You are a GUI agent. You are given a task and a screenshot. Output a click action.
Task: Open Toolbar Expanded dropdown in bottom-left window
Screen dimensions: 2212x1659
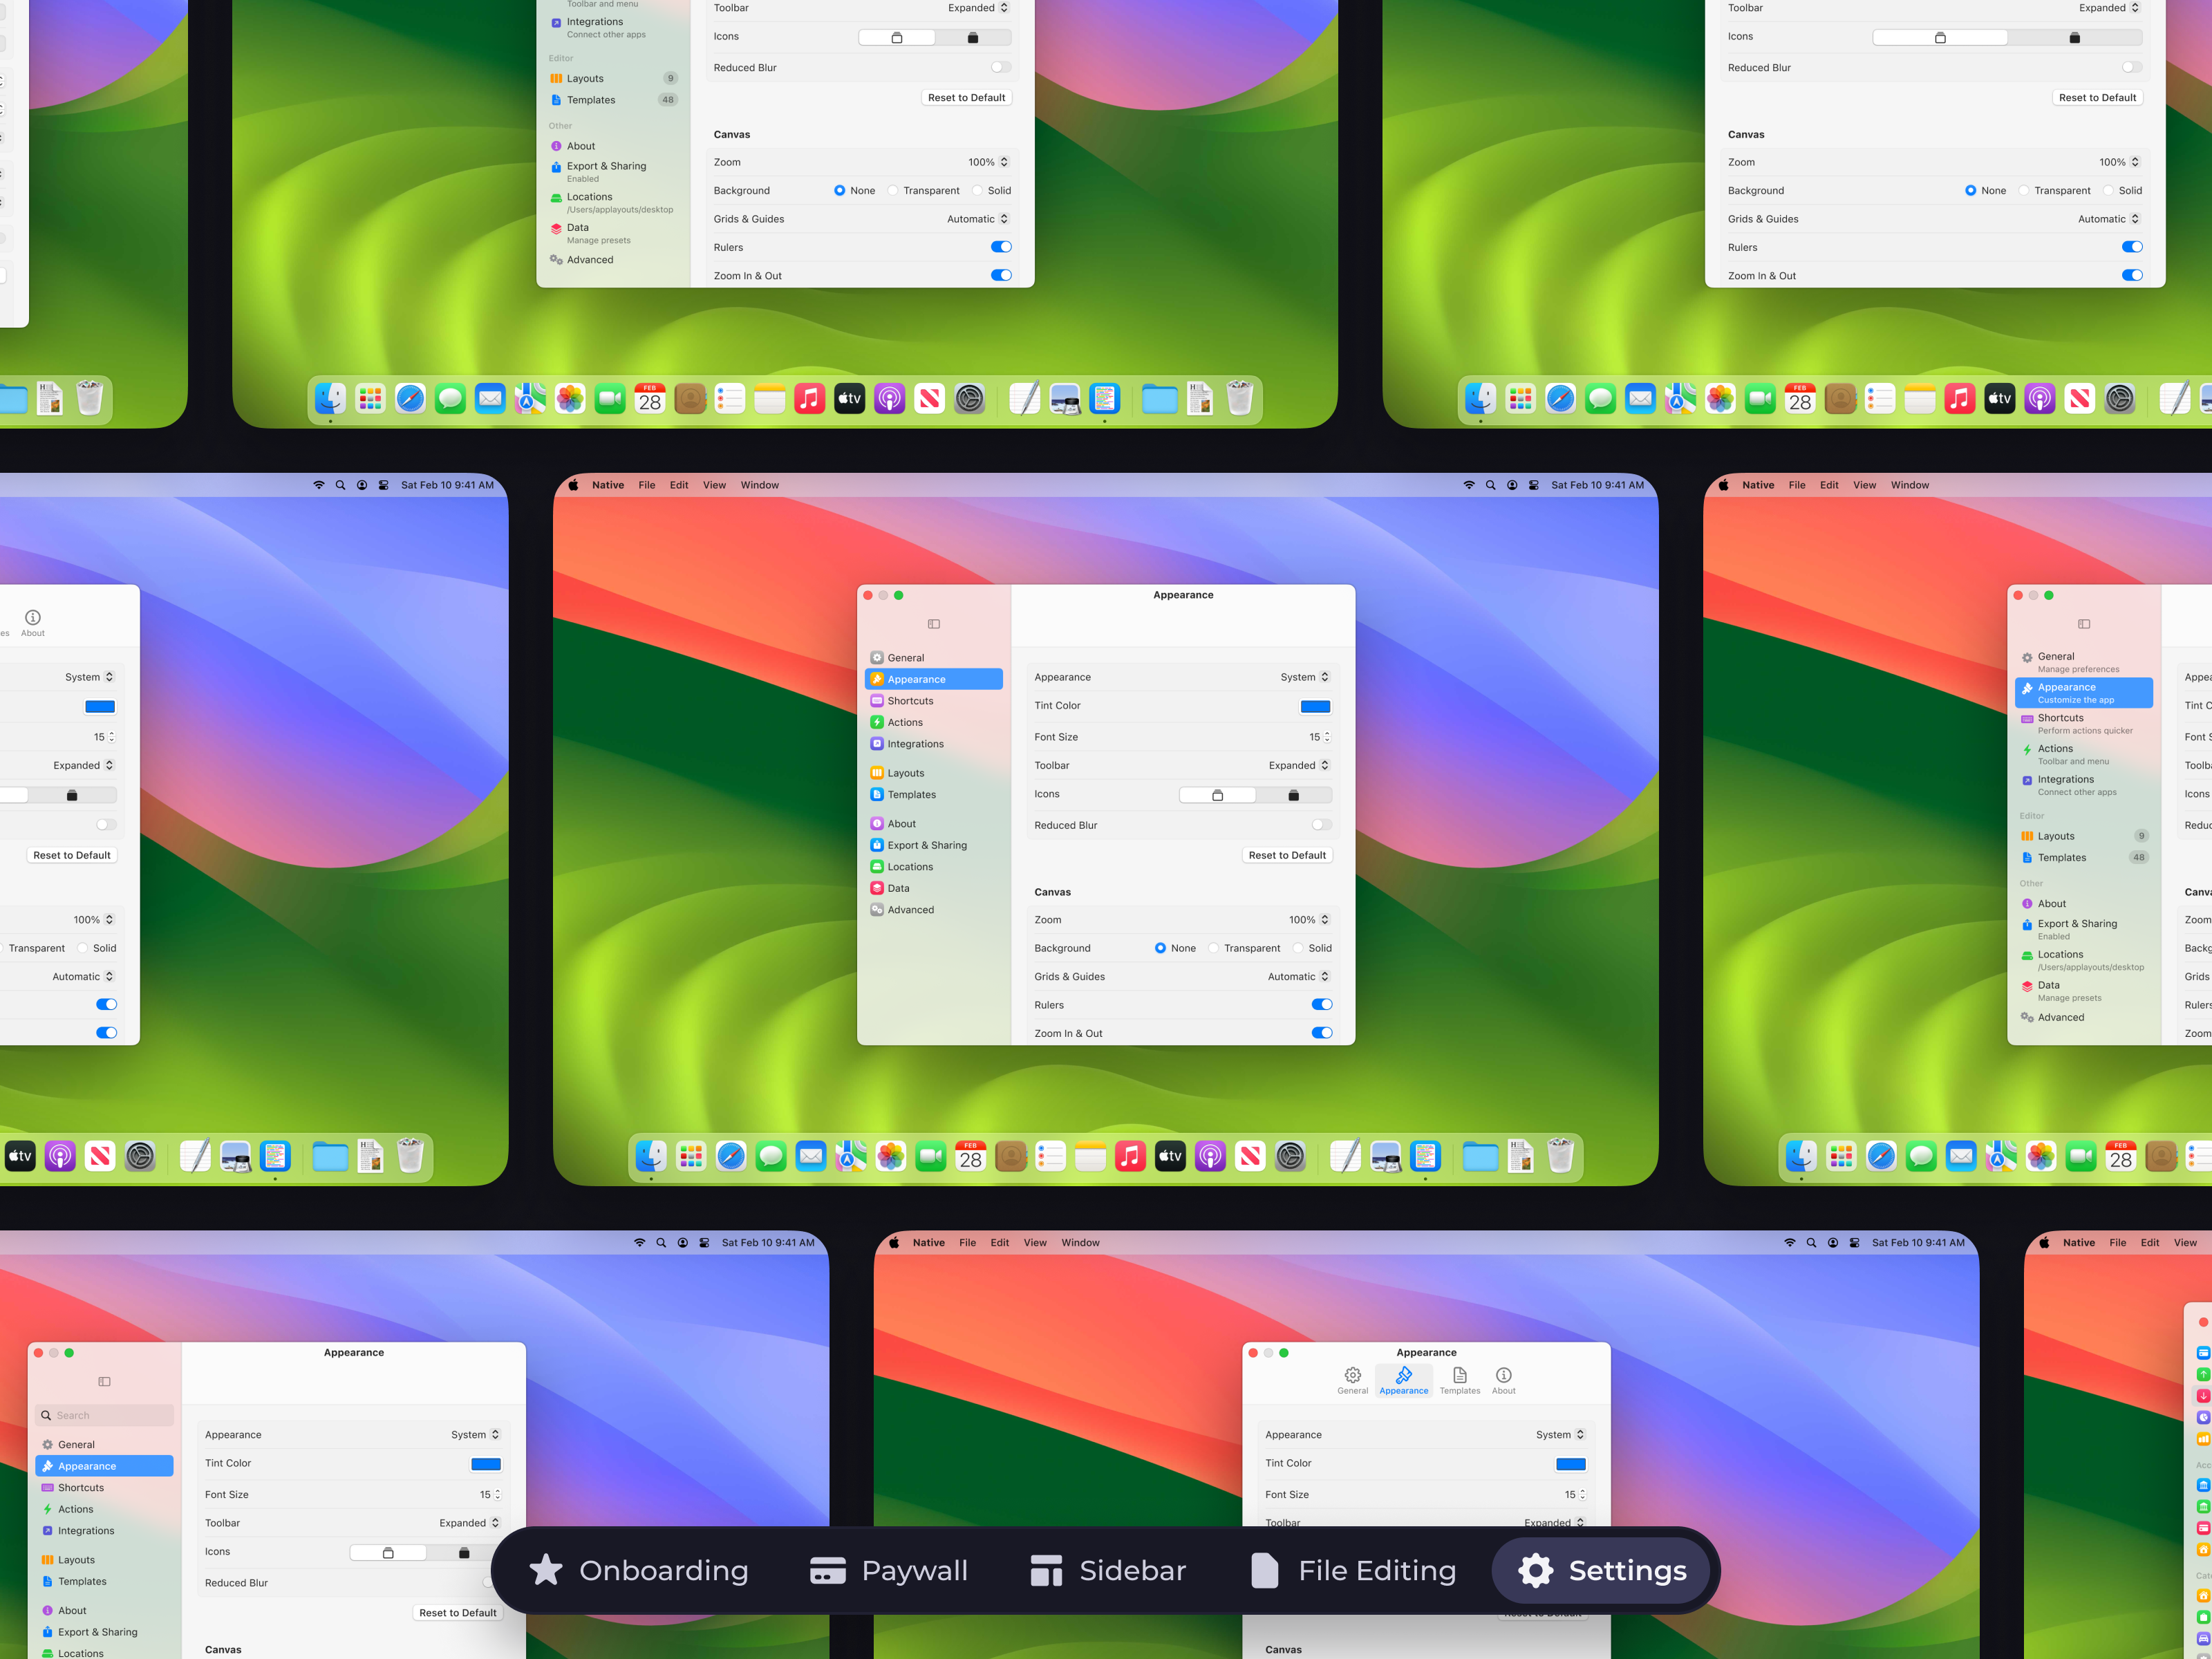(469, 1523)
